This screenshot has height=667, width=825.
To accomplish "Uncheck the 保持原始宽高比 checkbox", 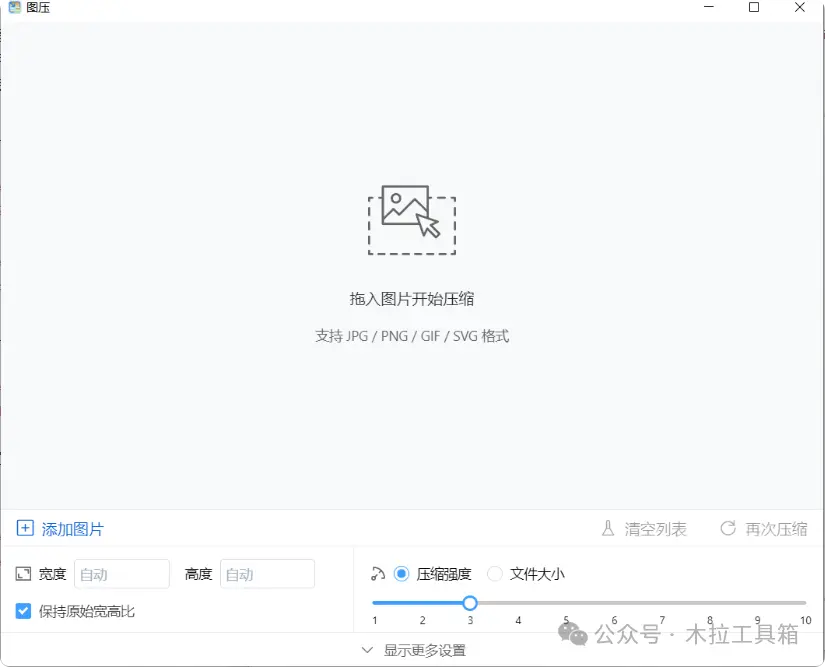I will pos(22,610).
